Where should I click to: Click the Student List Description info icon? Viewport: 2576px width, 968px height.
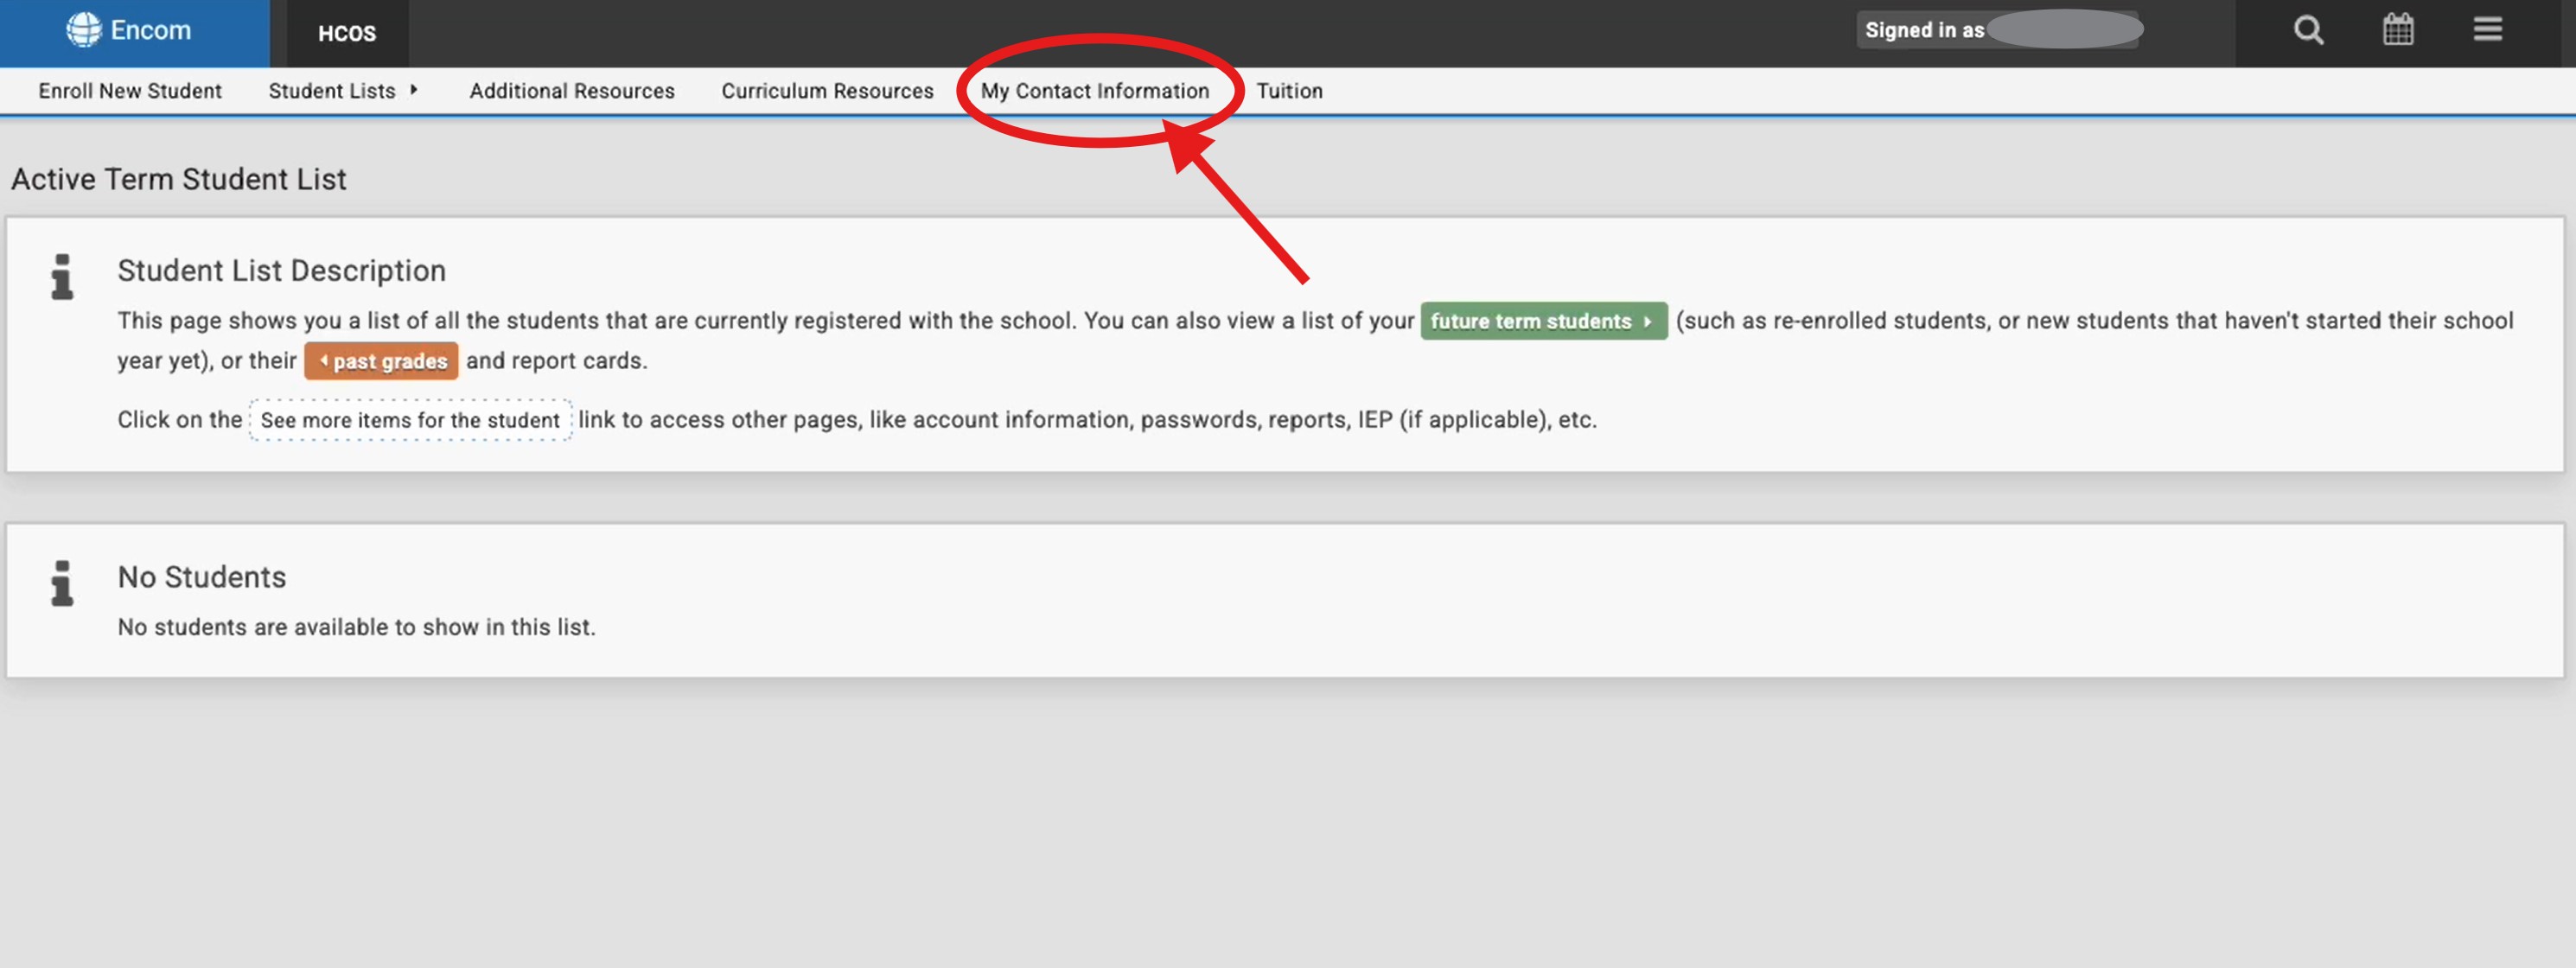(62, 276)
